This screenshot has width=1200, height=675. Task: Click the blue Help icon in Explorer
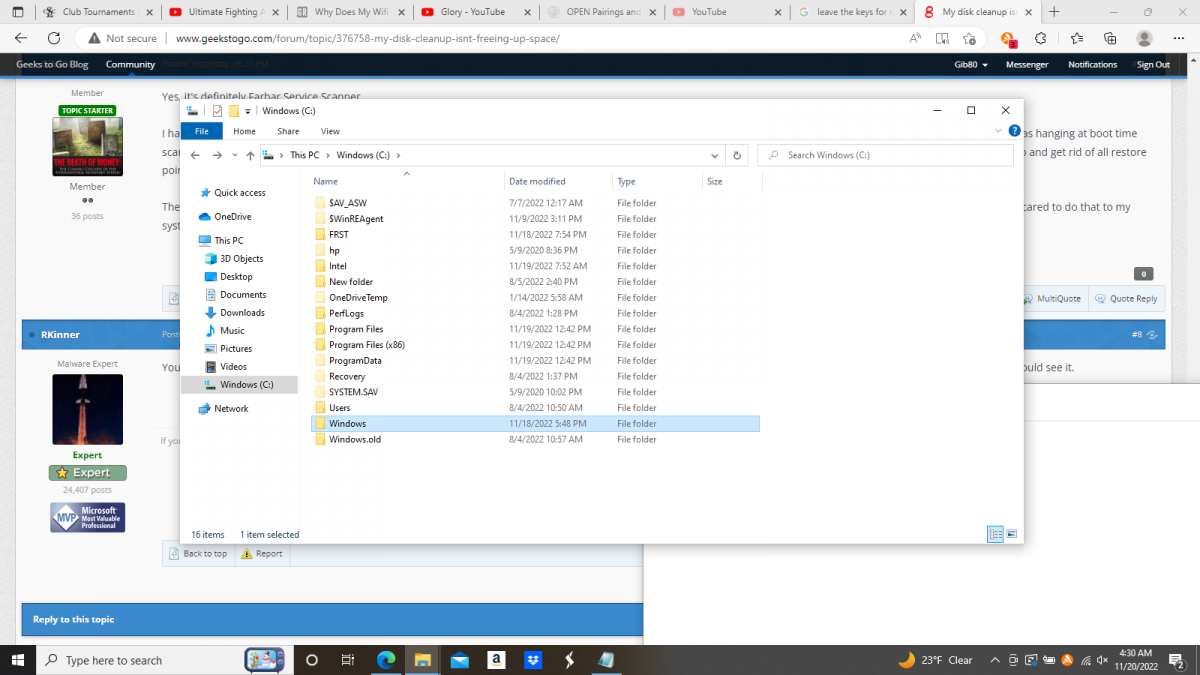1013,131
